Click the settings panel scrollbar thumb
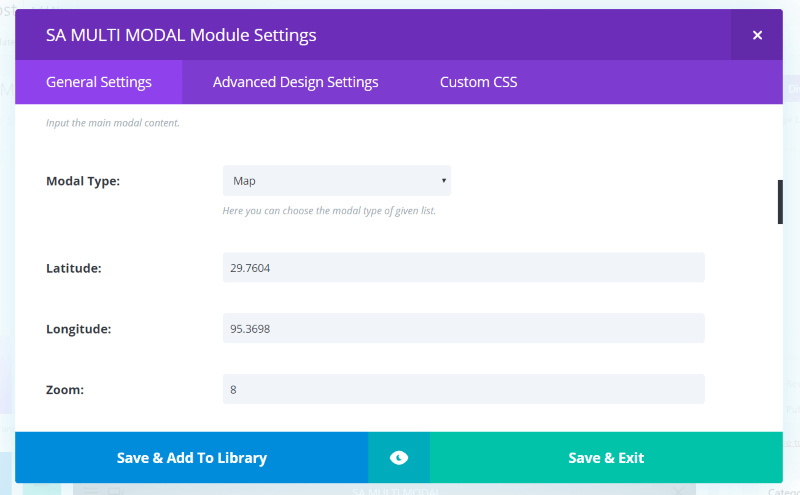This screenshot has height=495, width=800. pos(780,202)
